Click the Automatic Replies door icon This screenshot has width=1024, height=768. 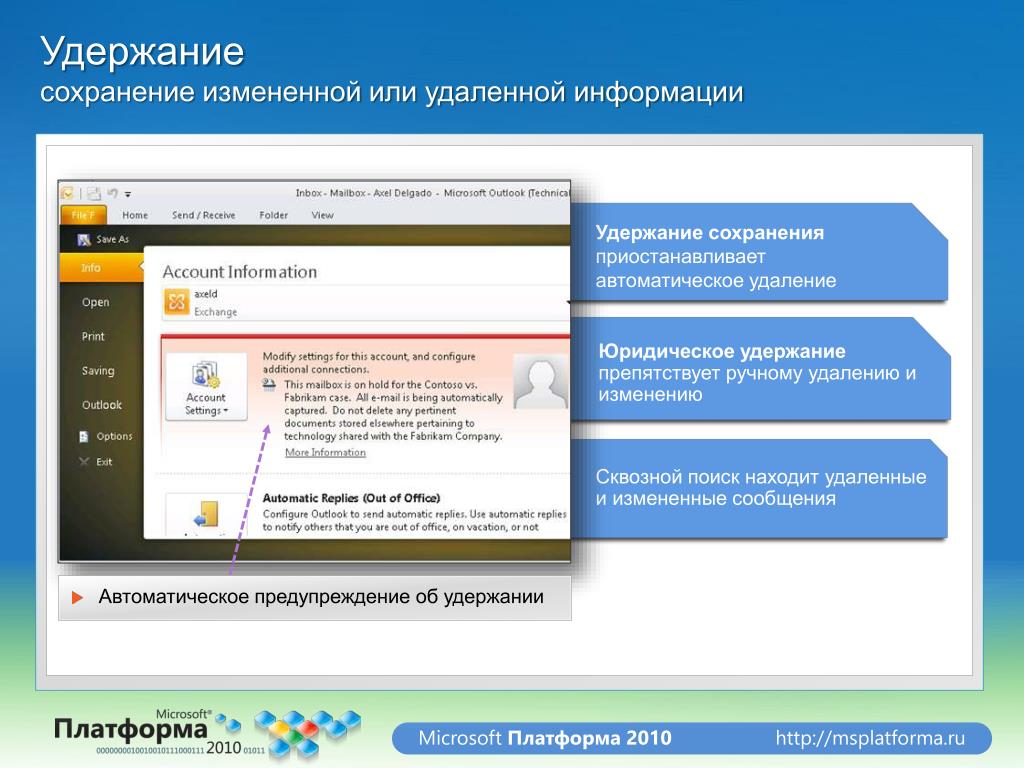coord(206,514)
